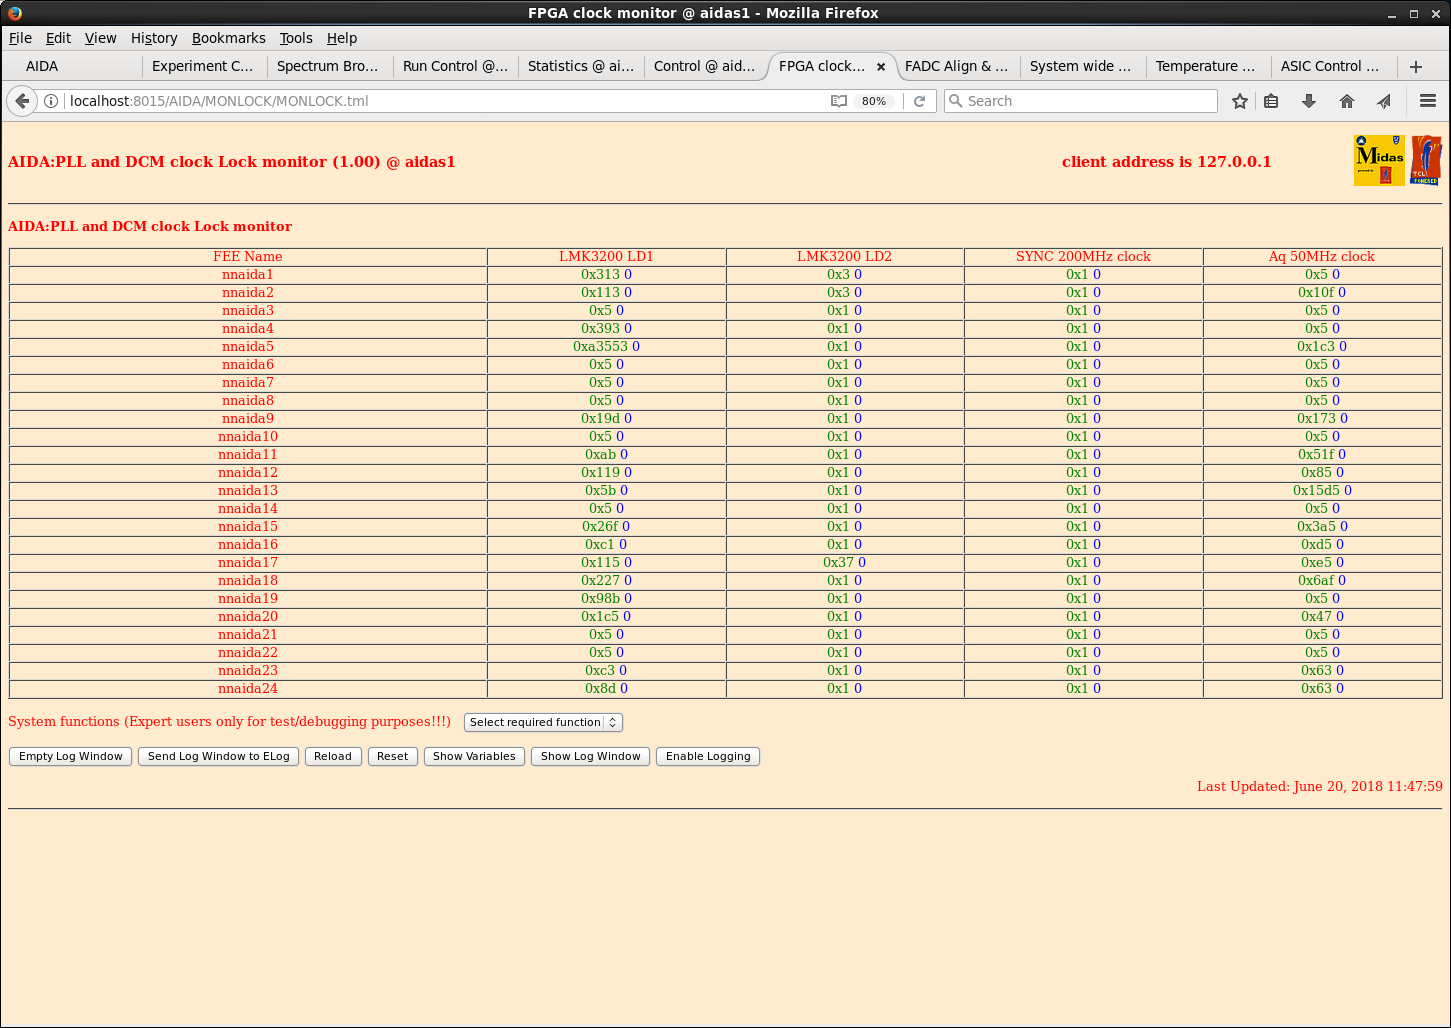Open the Firefox hamburger menu

click(1428, 101)
